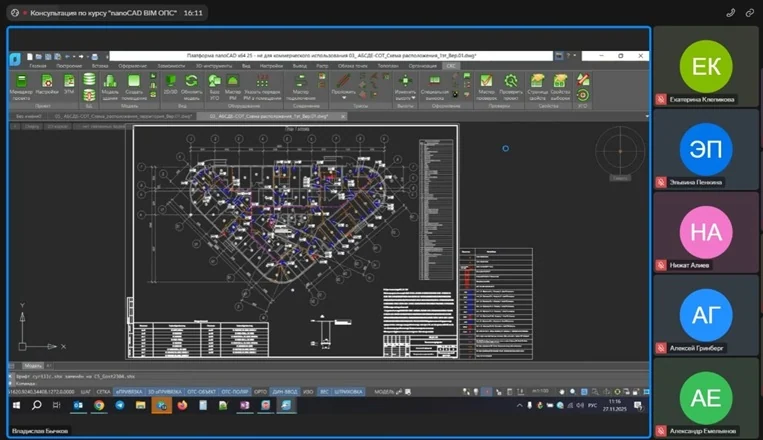
Task: Click the Создать помещение tool
Action: tap(133, 87)
